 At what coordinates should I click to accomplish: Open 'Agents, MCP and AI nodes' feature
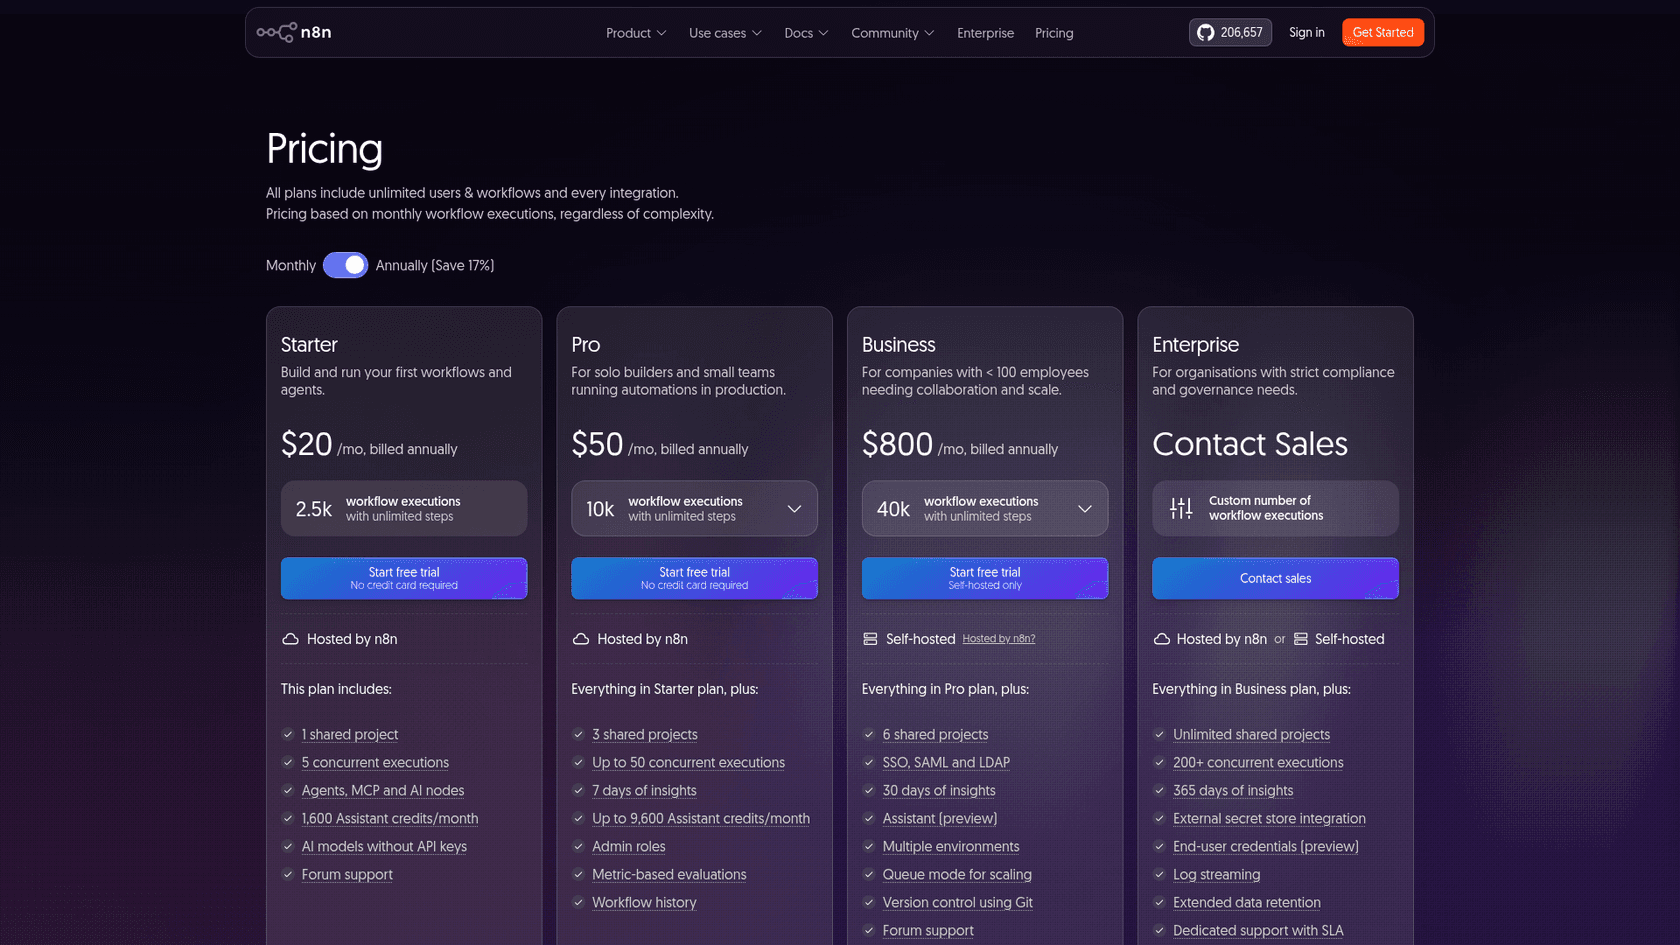(383, 790)
